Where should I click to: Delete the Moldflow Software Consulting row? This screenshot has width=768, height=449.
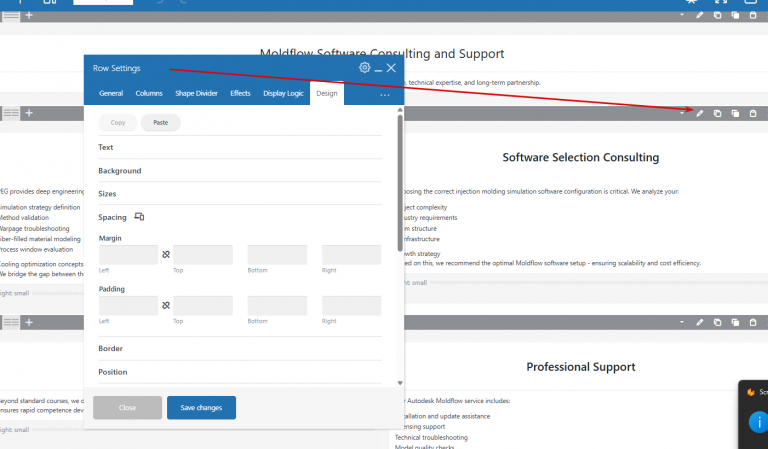click(753, 15)
